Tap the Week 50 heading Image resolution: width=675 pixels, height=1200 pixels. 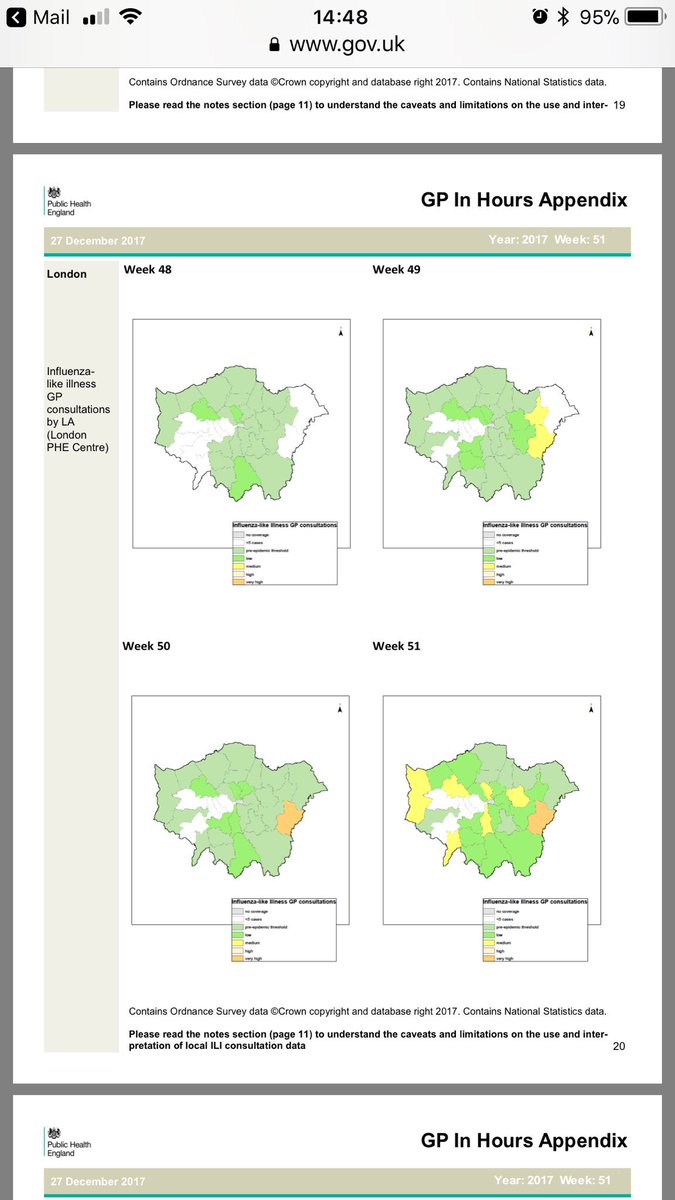click(147, 646)
